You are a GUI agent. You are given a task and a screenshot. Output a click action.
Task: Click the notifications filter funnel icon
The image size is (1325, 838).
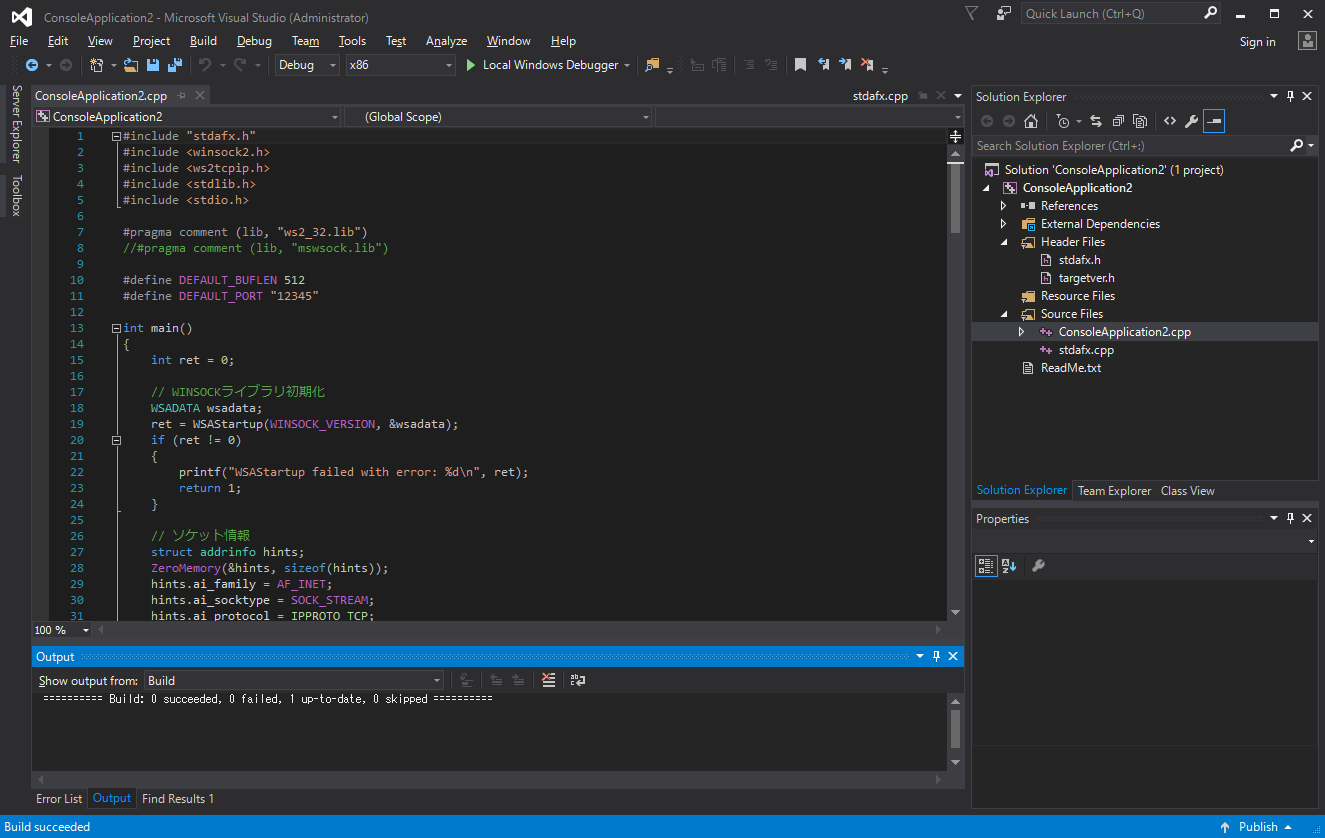coord(972,13)
